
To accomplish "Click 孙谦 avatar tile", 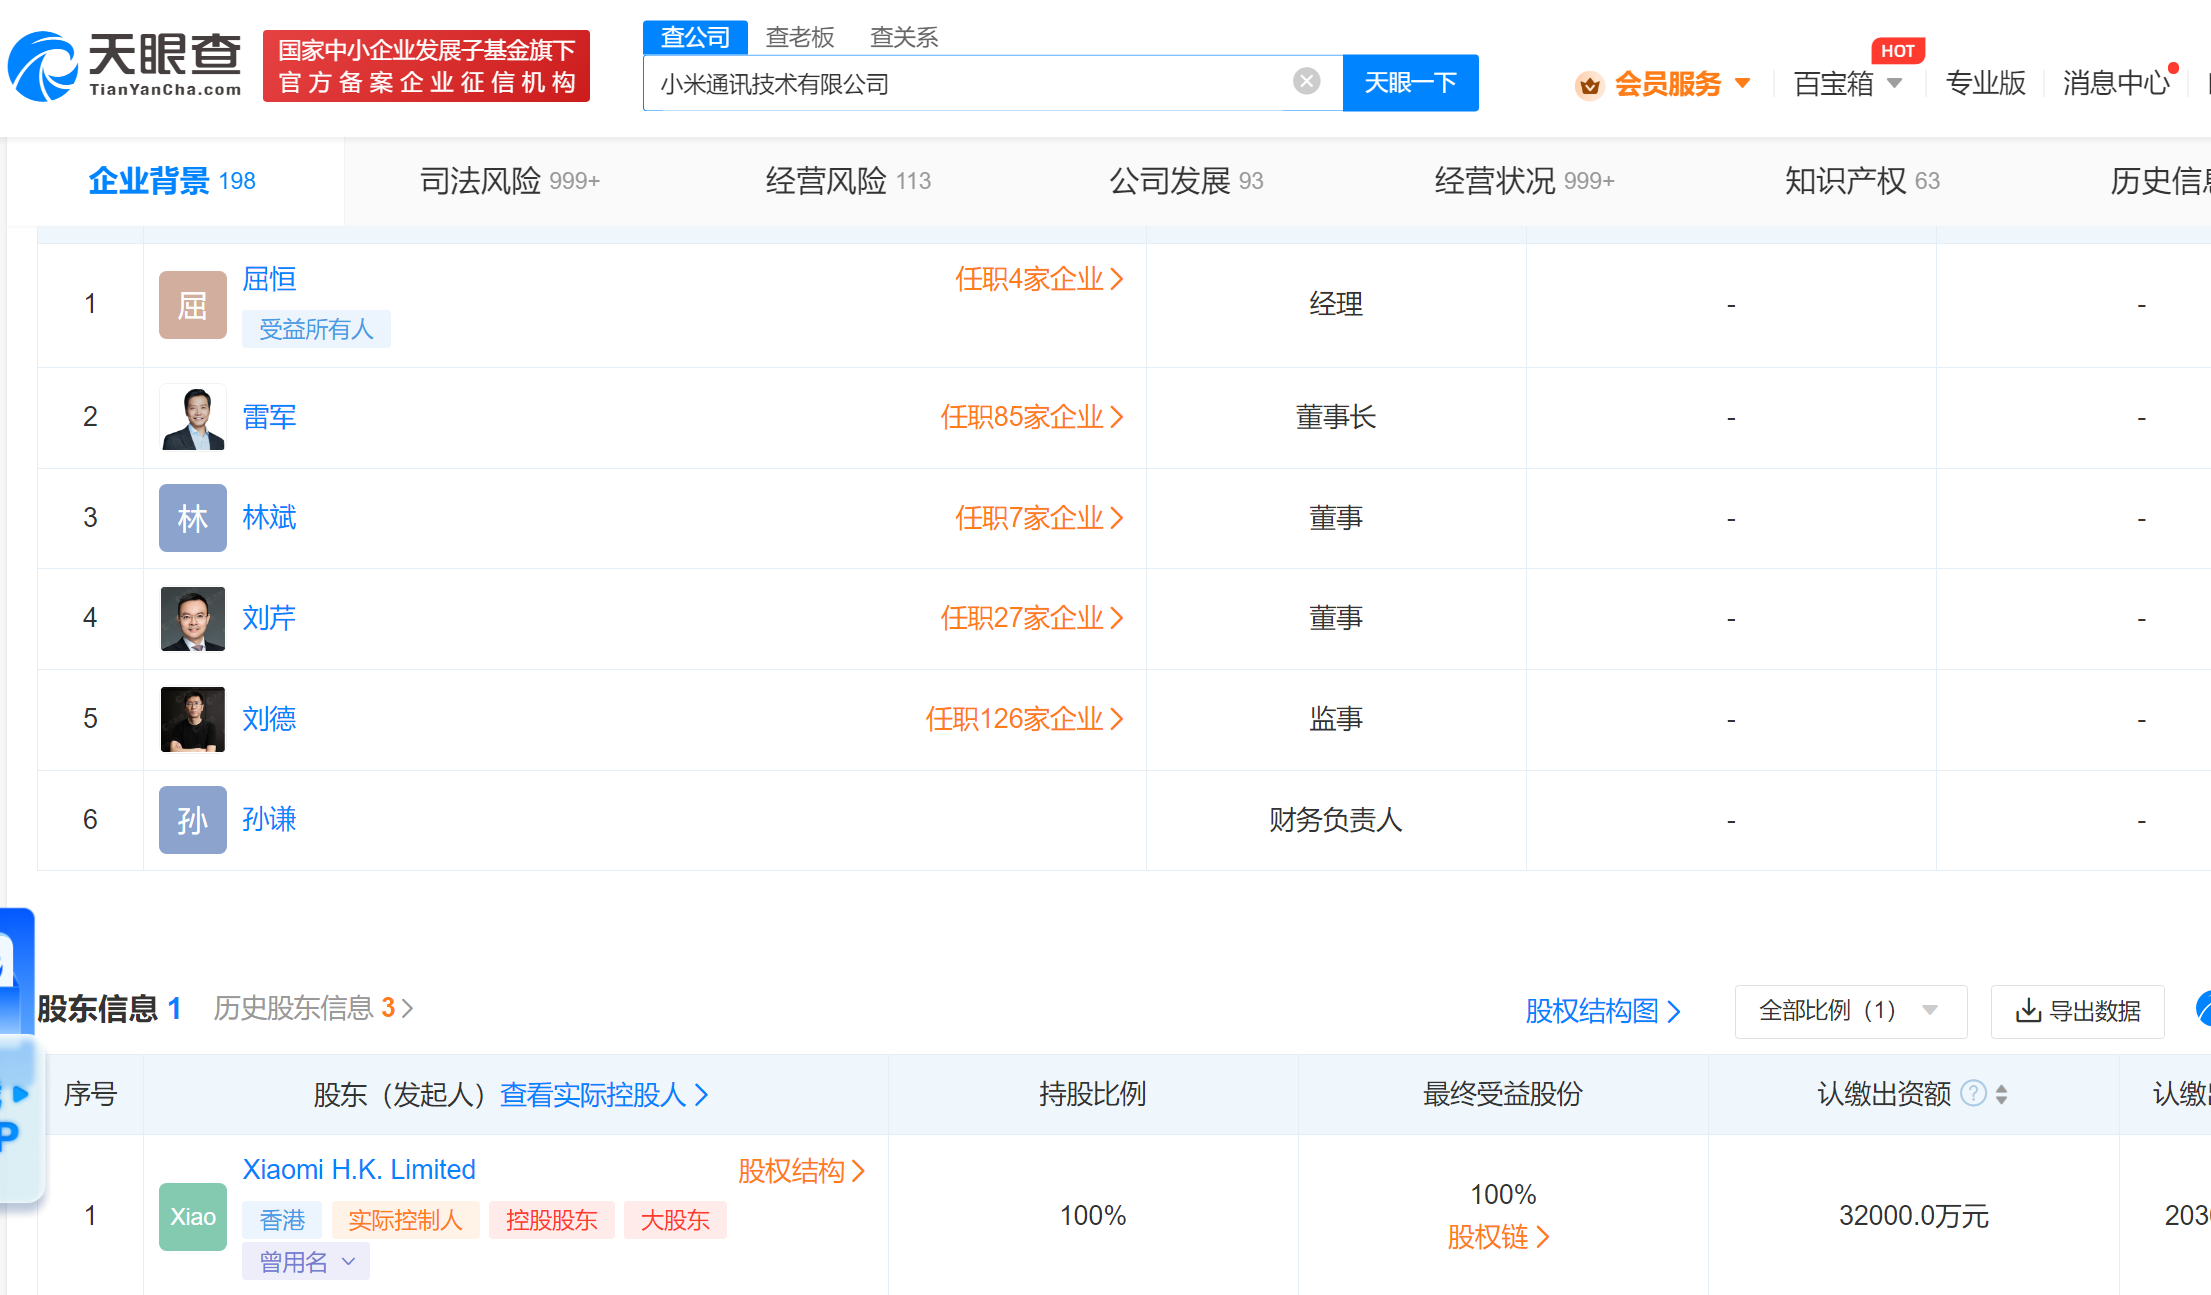I will coord(193,820).
